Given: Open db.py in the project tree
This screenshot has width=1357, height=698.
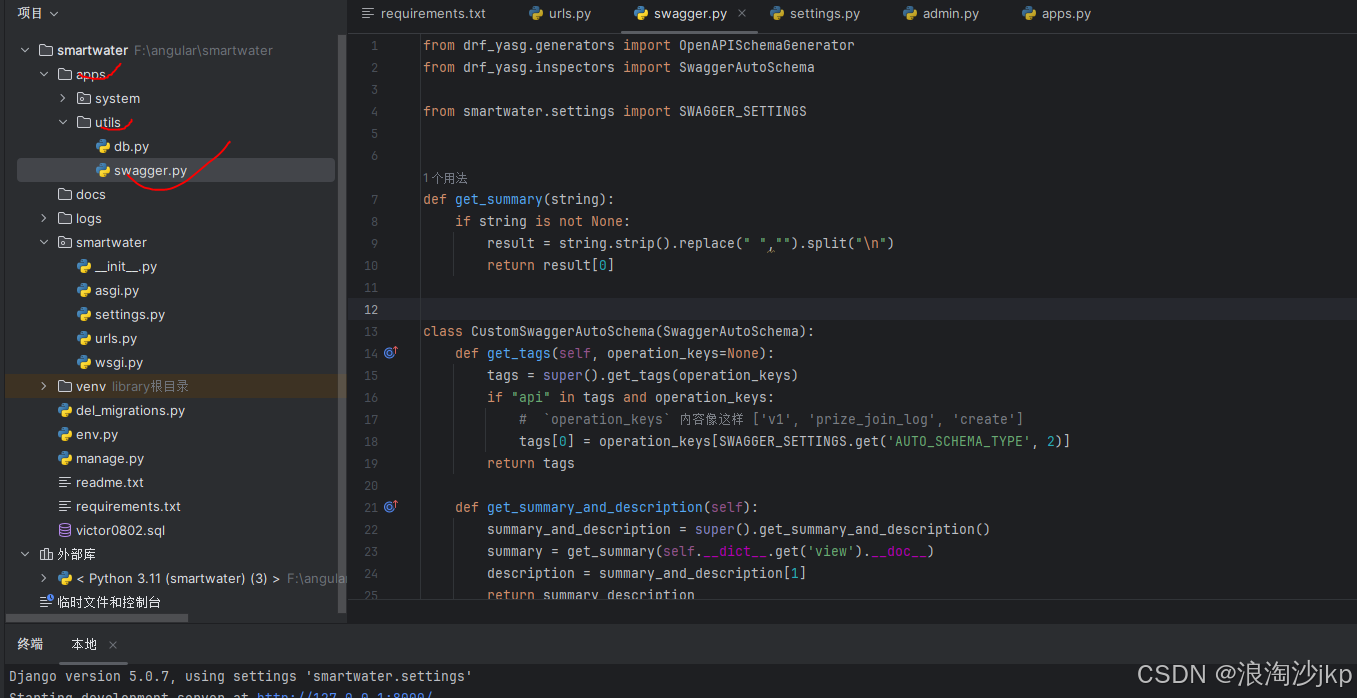Looking at the screenshot, I should click(131, 147).
